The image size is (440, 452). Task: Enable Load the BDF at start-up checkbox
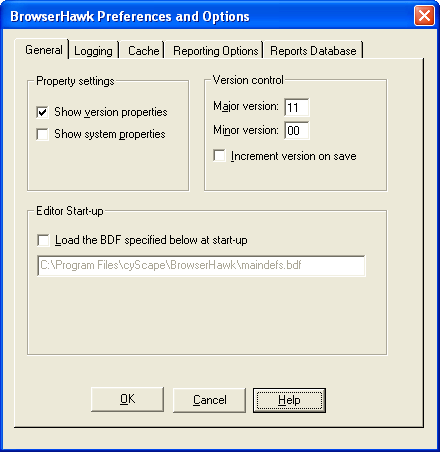click(43, 240)
